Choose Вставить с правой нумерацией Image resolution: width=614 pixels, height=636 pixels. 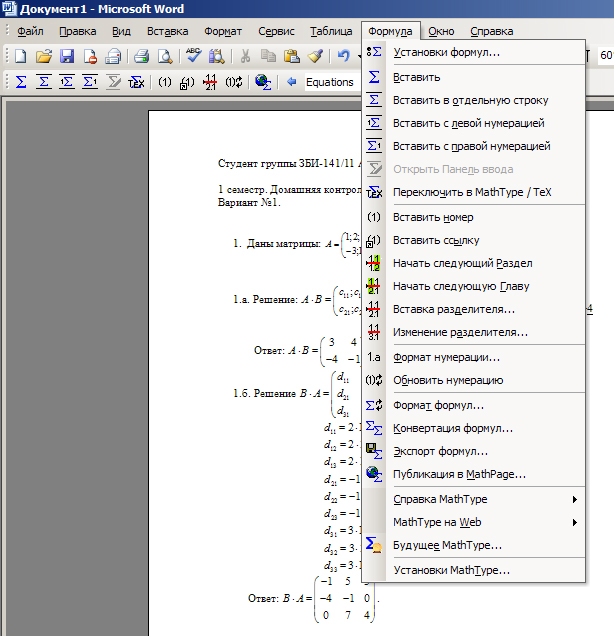pyautogui.click(x=475, y=146)
